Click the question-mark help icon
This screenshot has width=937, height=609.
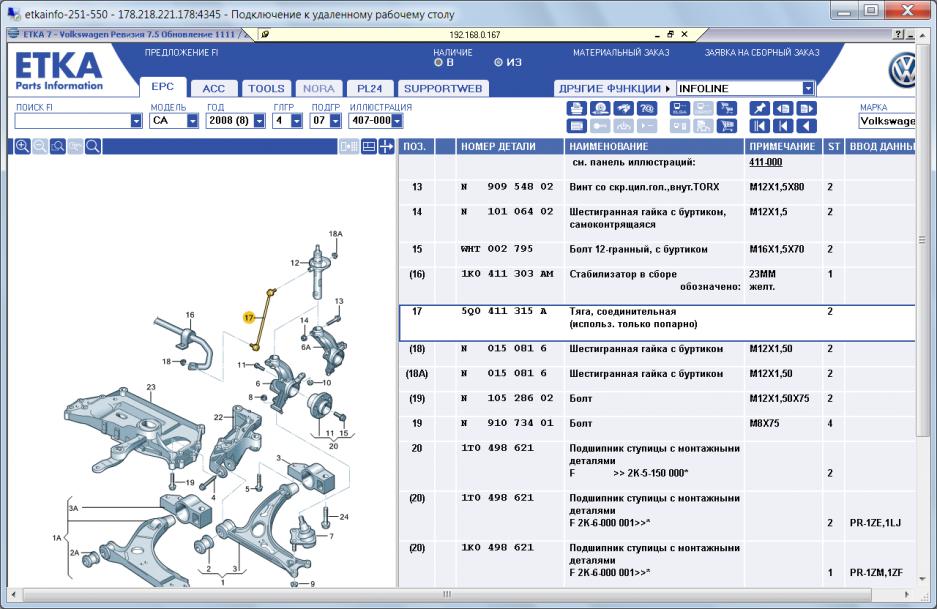[x=648, y=108]
